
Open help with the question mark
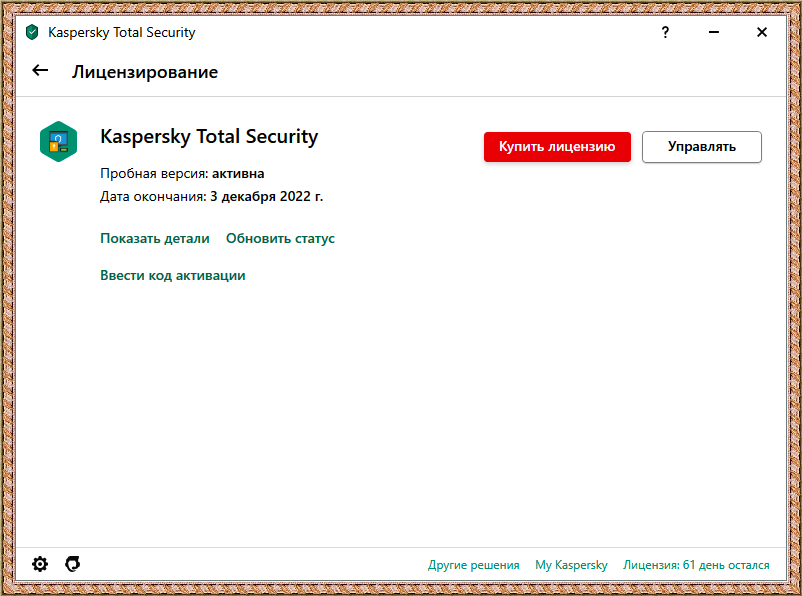point(665,32)
